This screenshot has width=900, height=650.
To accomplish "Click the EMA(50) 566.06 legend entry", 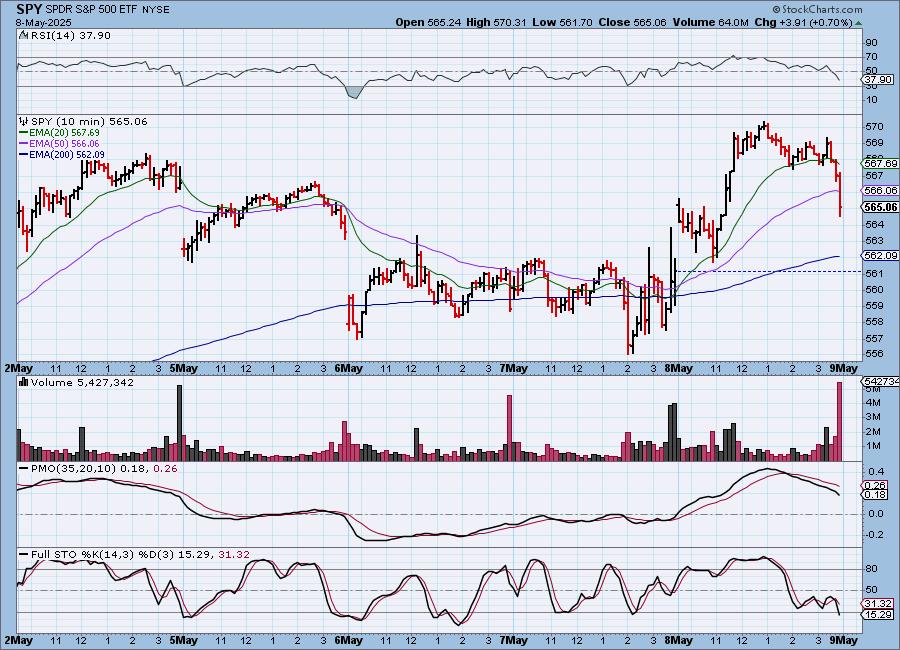I will click(64, 144).
